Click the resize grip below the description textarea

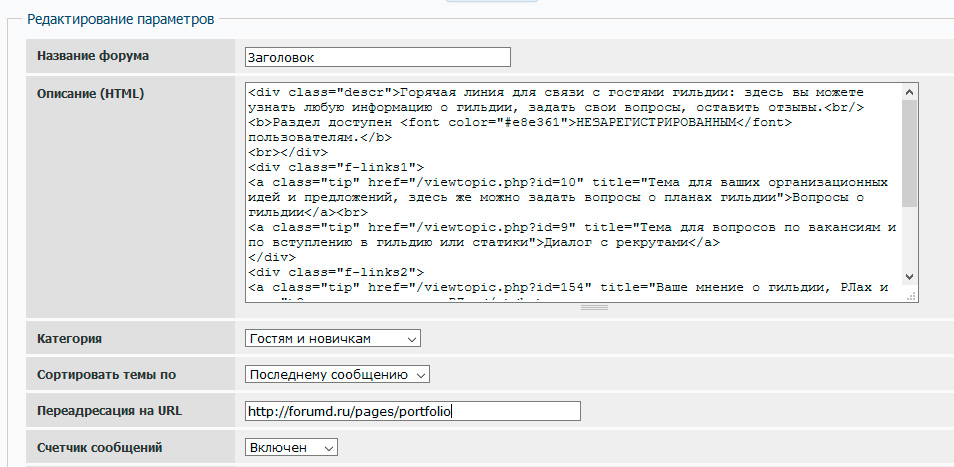(x=594, y=307)
